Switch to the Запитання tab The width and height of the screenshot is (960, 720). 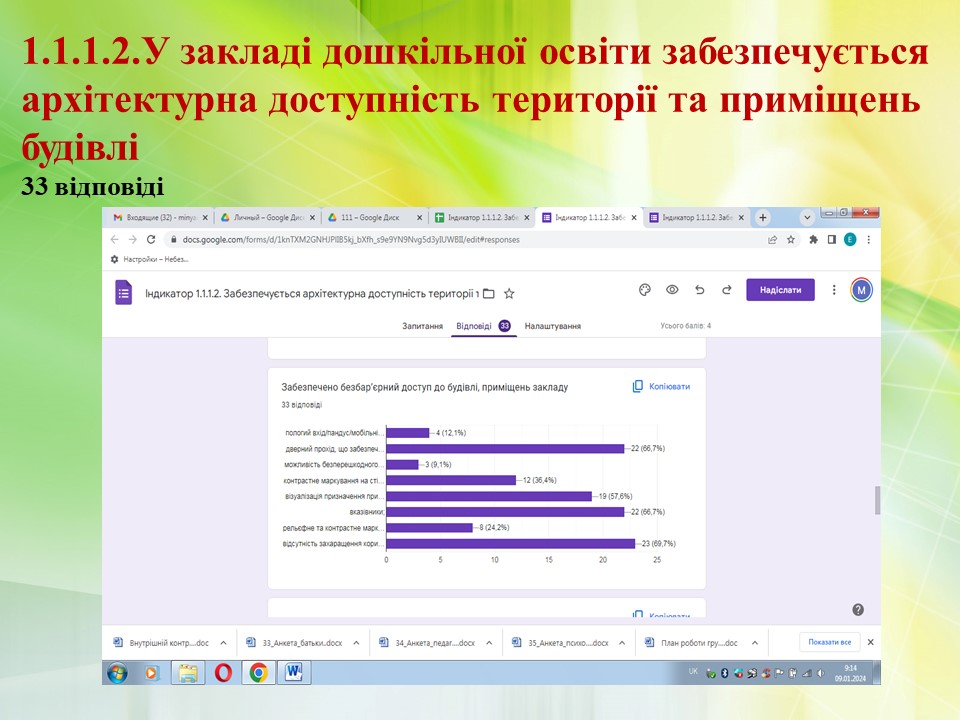[x=422, y=326]
